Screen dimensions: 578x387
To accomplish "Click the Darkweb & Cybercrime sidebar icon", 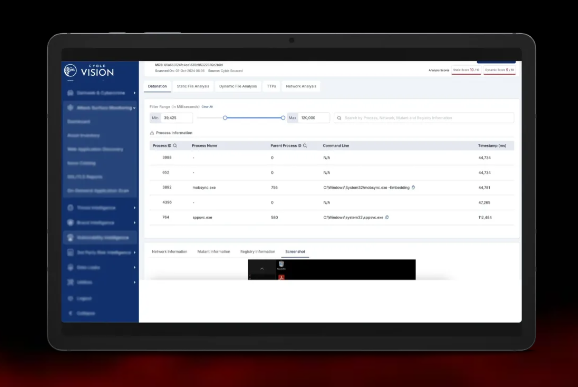I will tap(70, 93).
